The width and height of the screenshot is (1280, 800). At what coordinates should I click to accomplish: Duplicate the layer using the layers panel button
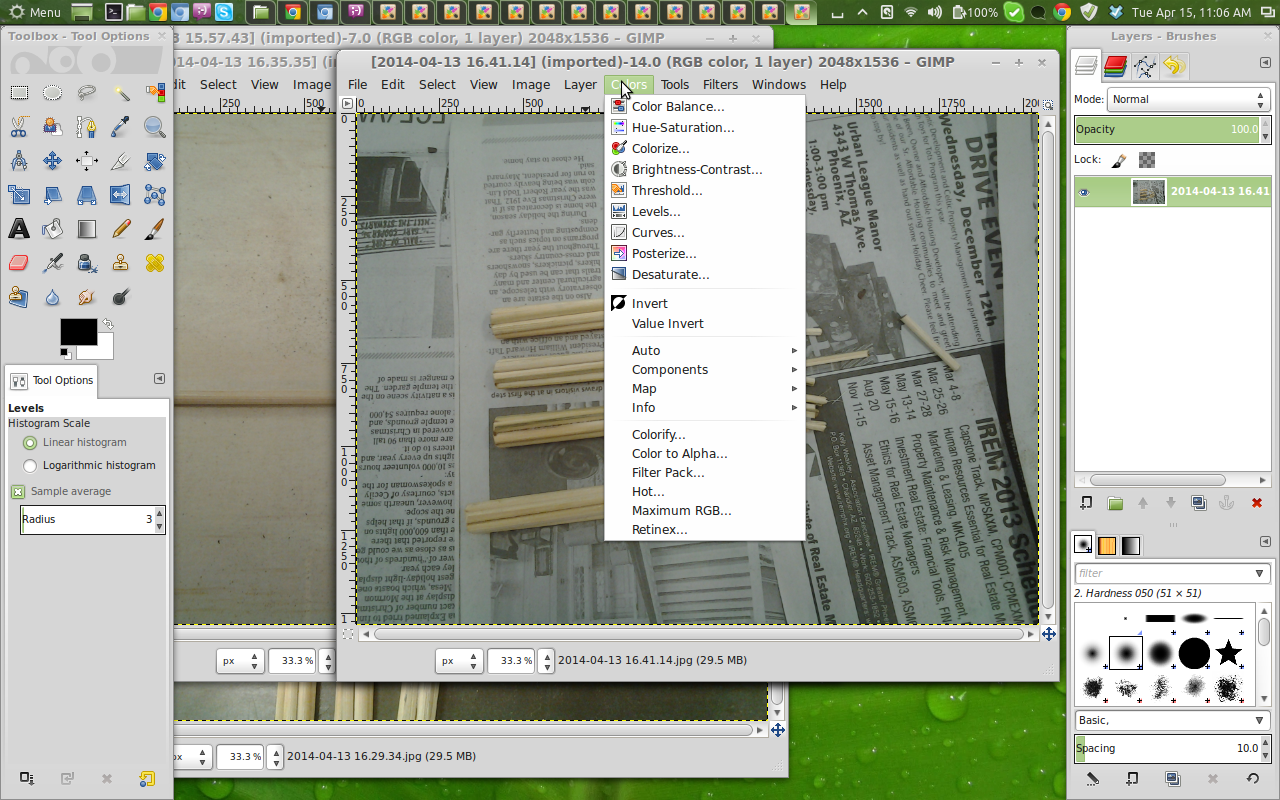coord(1199,503)
